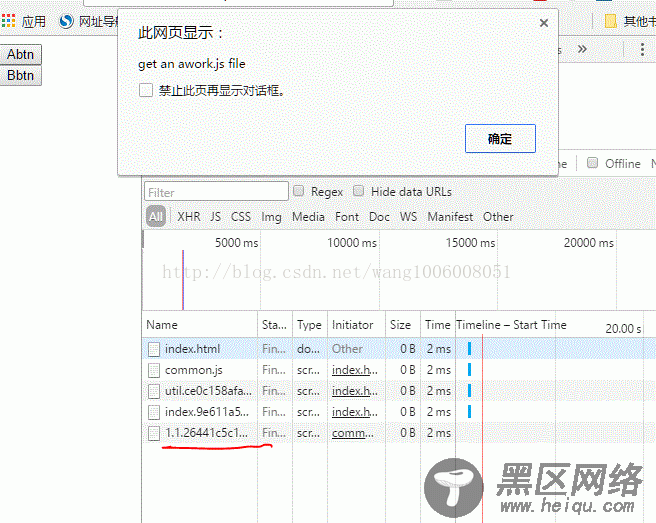Click inside the Filter input field
The width and height of the screenshot is (656, 523).
point(216,192)
